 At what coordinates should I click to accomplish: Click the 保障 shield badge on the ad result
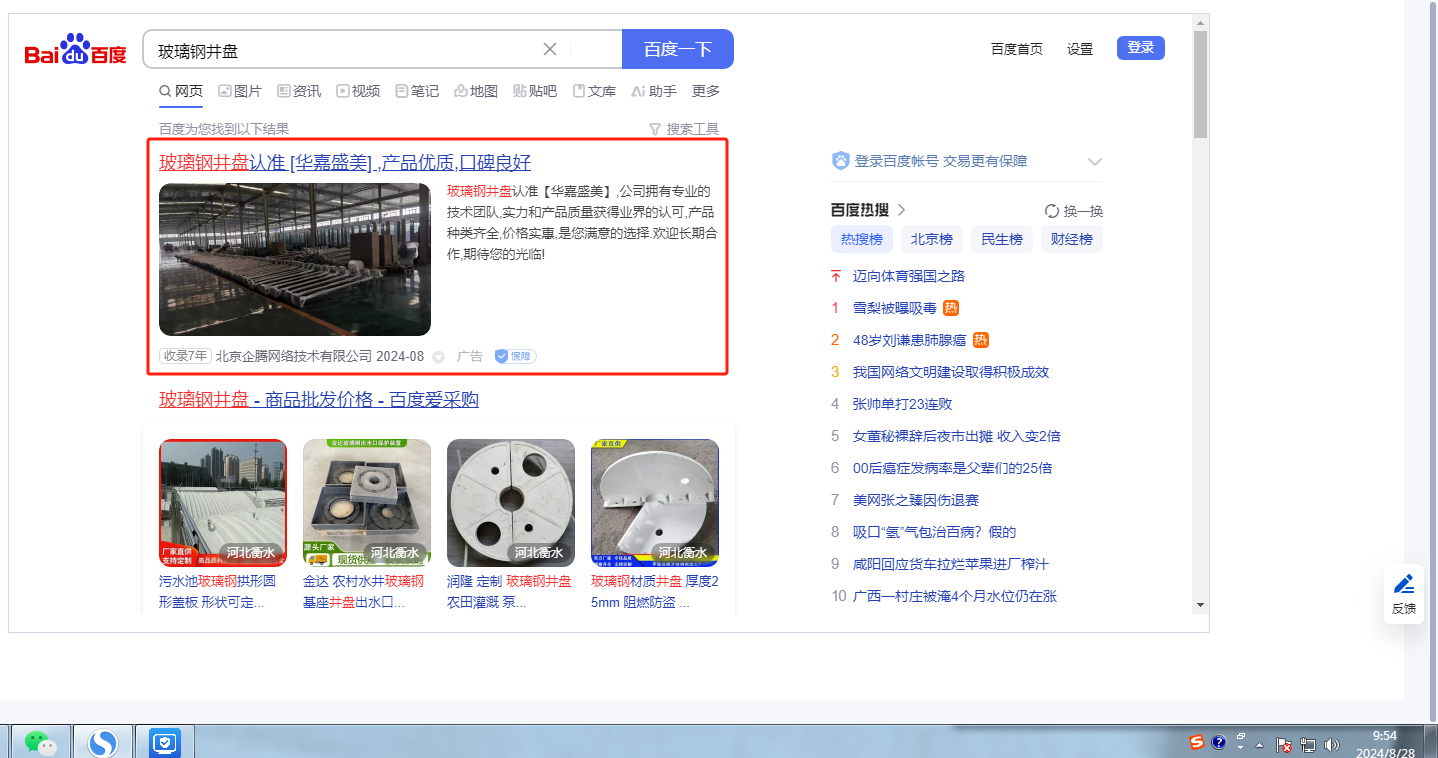coord(515,356)
